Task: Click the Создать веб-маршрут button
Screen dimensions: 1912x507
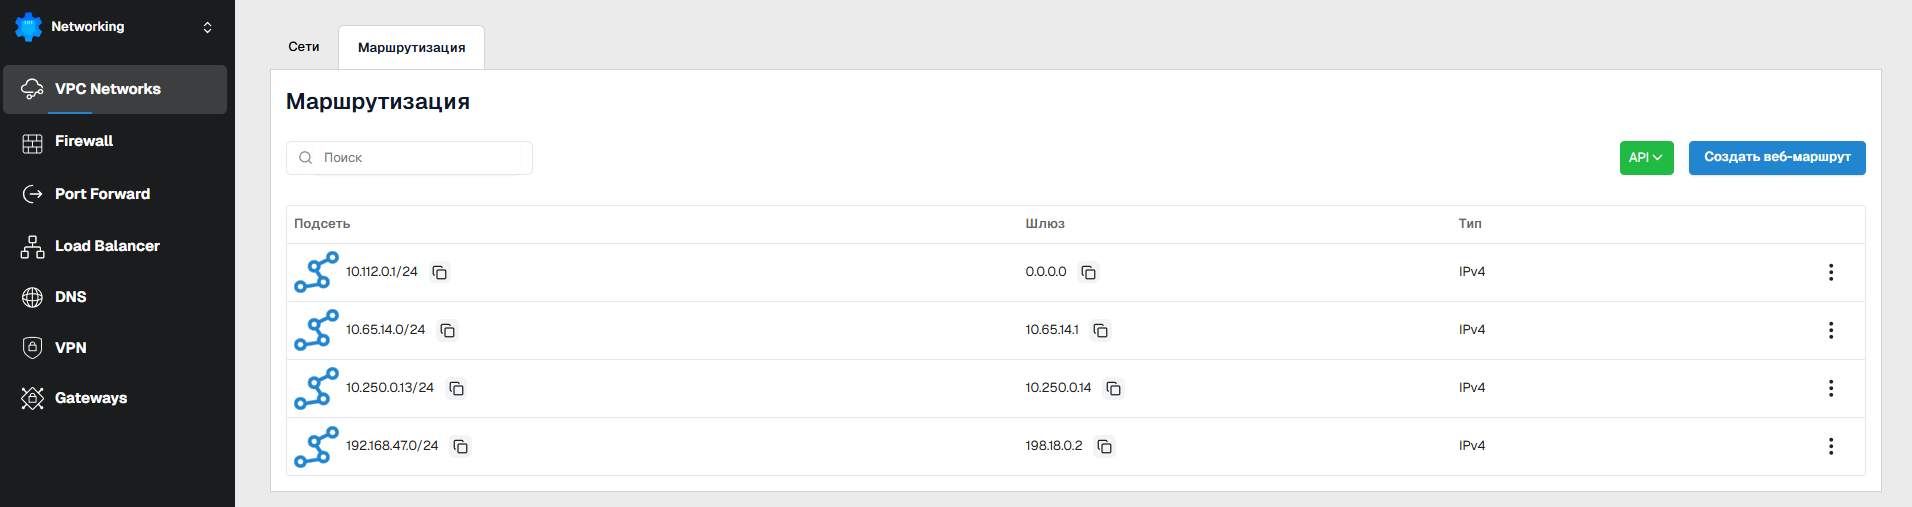Action: (x=1777, y=158)
